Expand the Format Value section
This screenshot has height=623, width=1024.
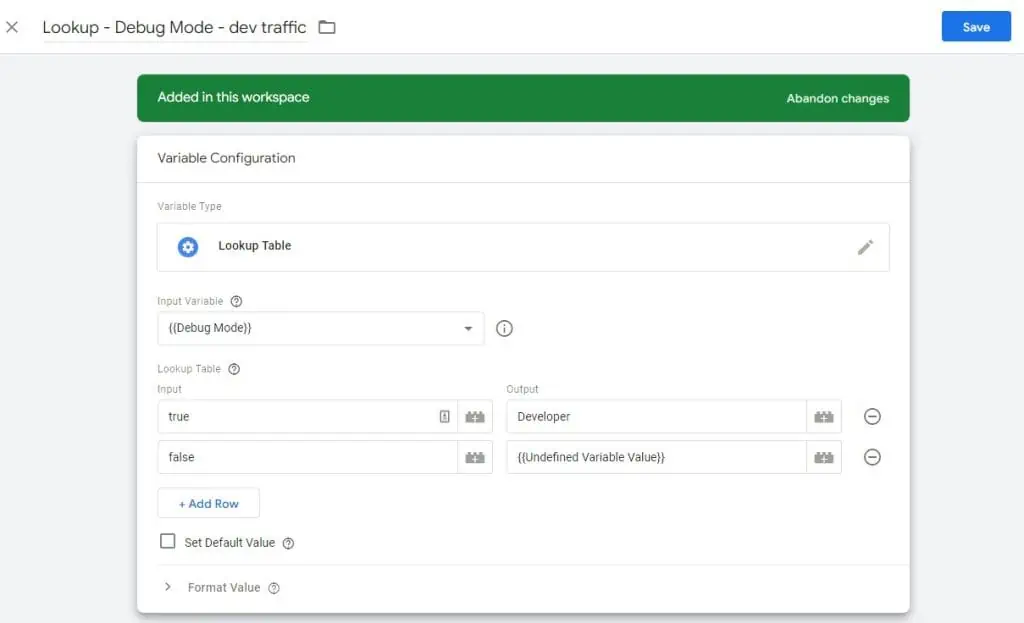point(167,589)
